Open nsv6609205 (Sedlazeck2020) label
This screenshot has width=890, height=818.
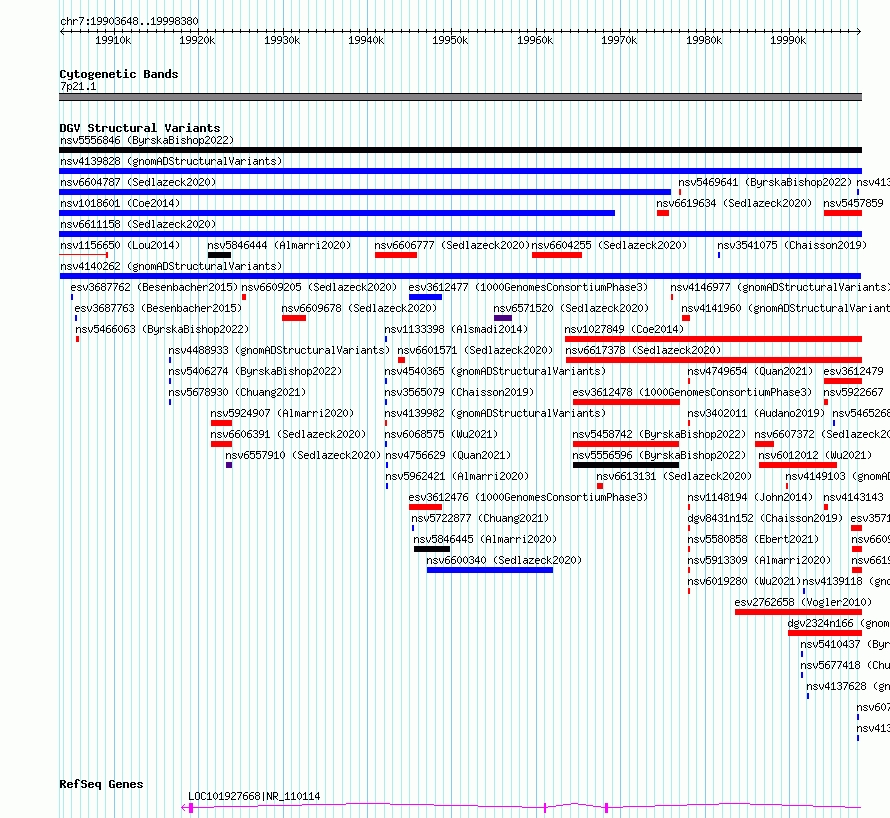coord(319,287)
